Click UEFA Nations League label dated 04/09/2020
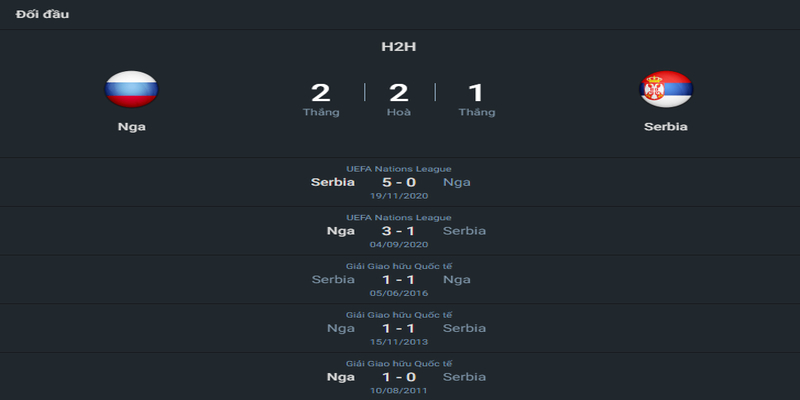The image size is (800, 400). point(399,218)
